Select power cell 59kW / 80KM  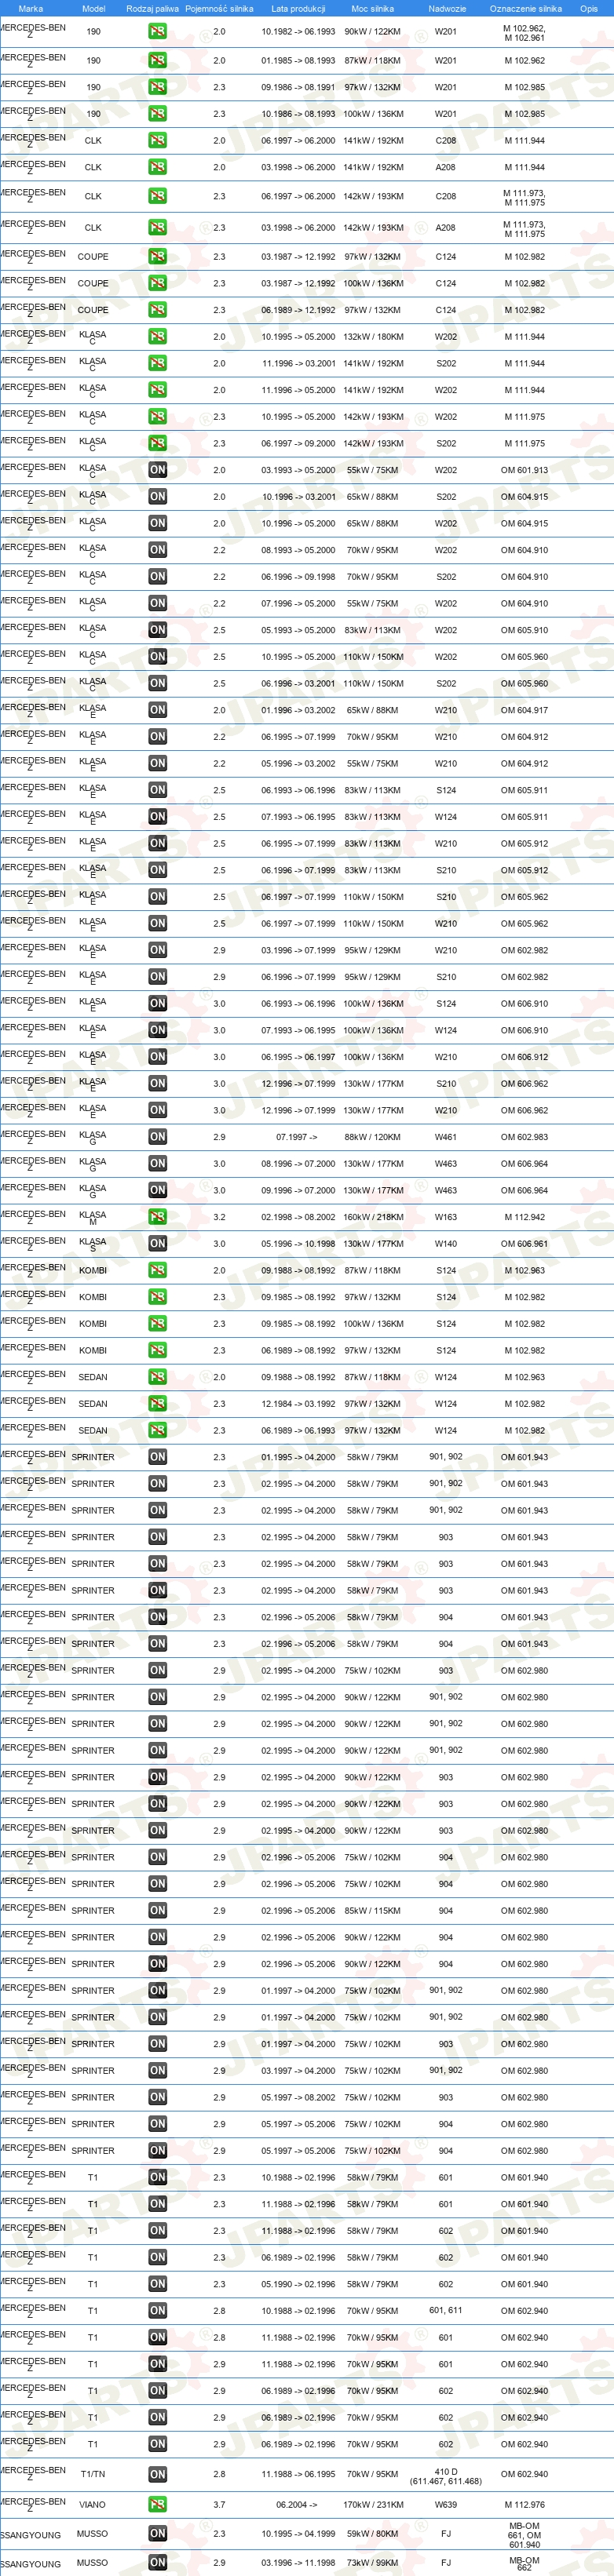coord(372,2534)
